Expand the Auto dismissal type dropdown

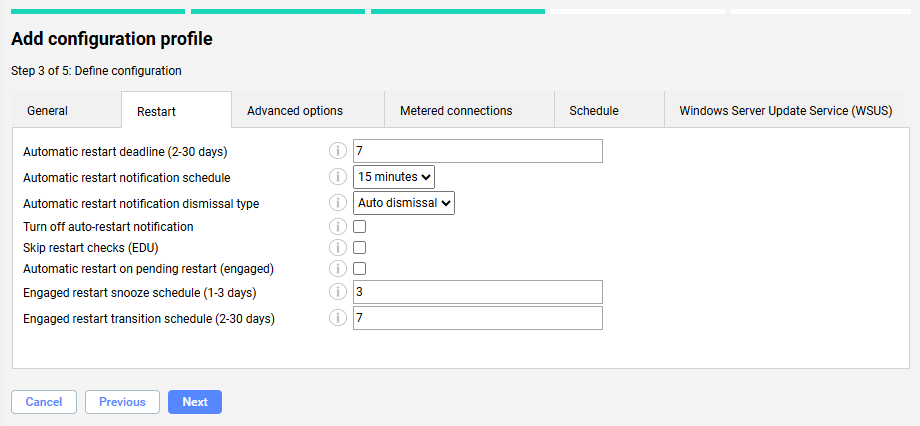404,203
